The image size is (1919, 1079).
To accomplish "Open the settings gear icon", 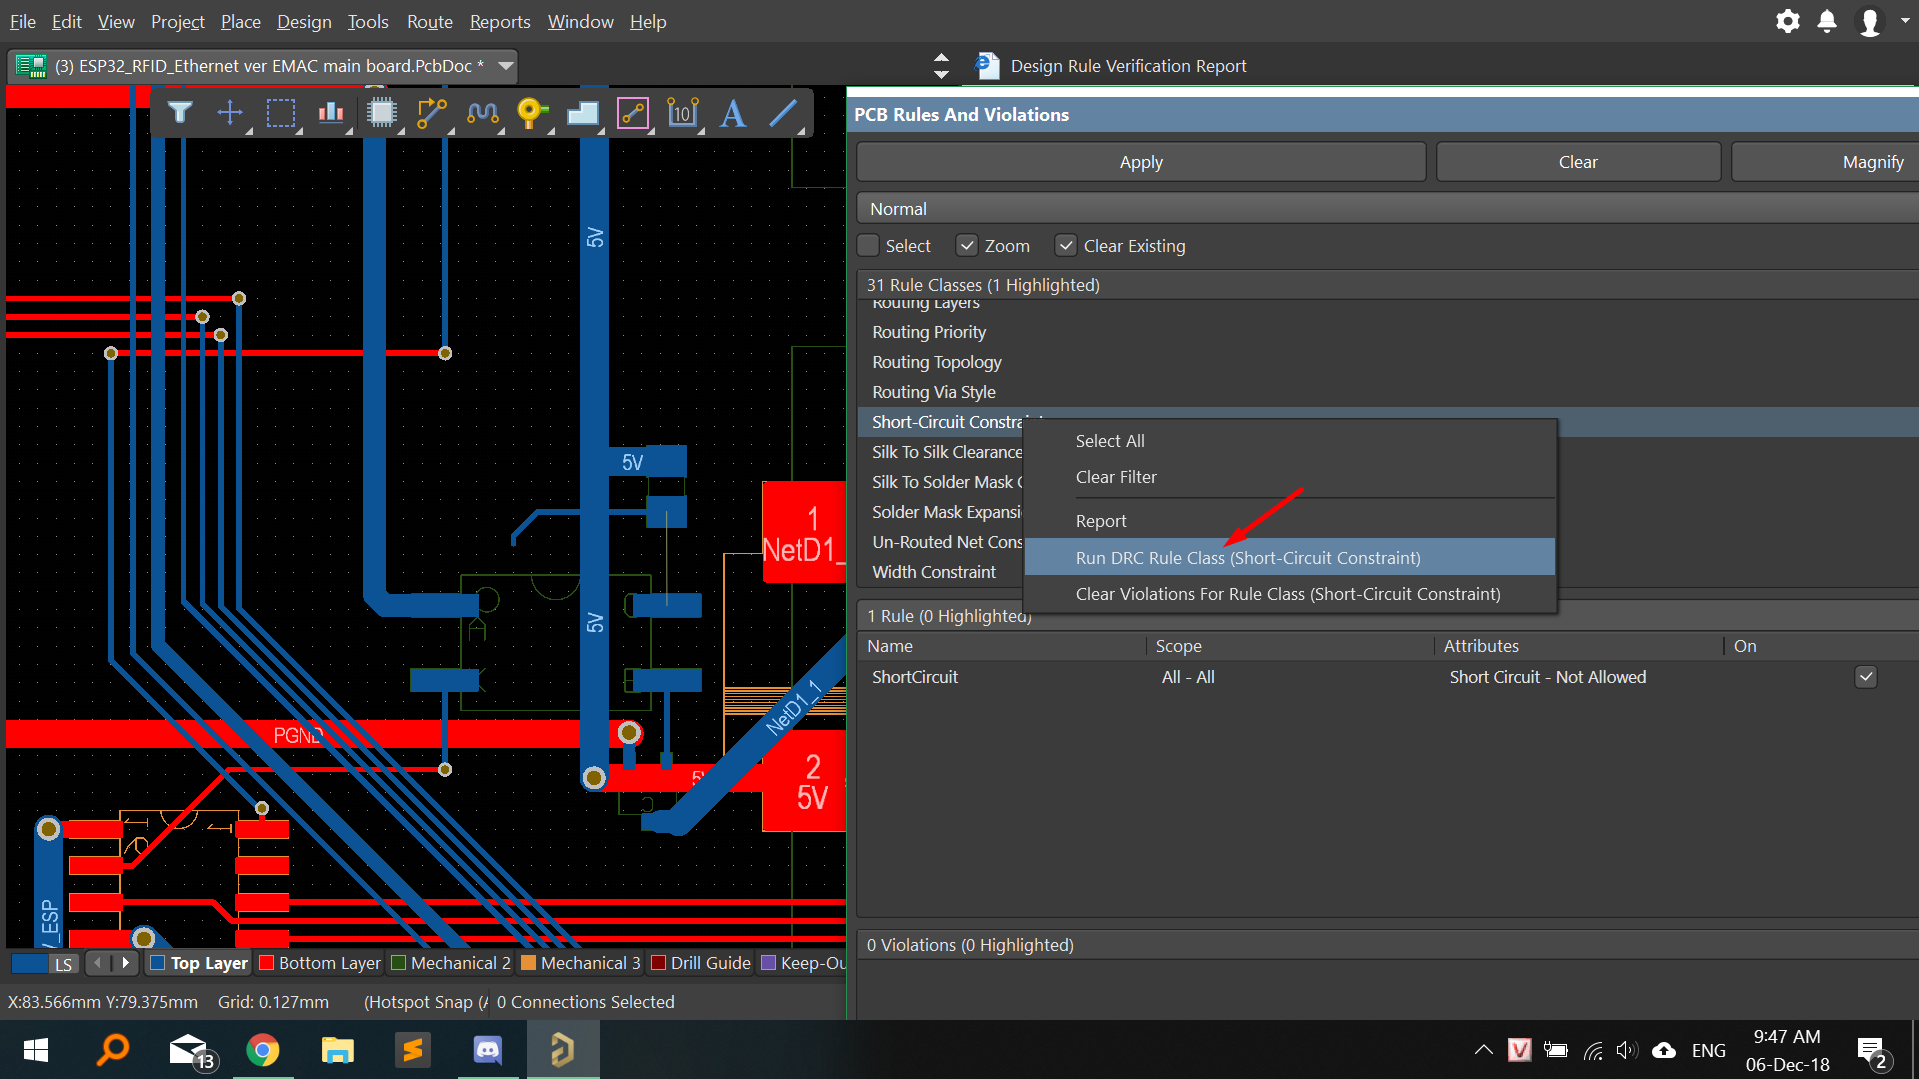I will 1787,21.
